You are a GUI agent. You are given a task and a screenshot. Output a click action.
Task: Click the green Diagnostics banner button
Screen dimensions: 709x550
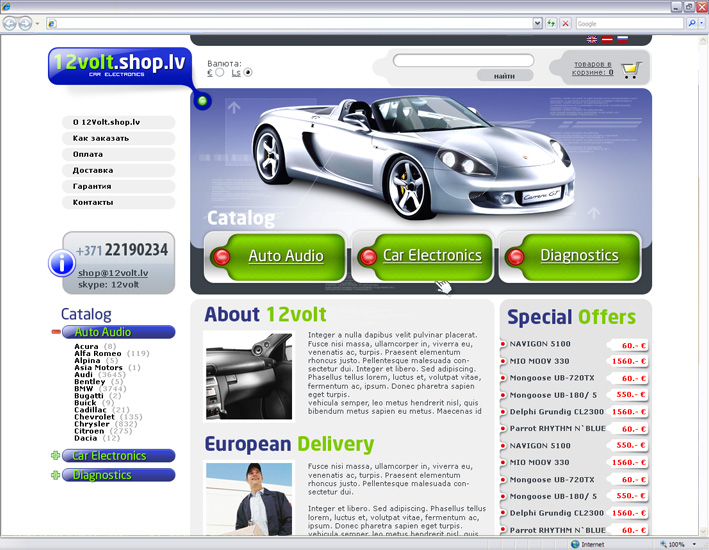[570, 256]
